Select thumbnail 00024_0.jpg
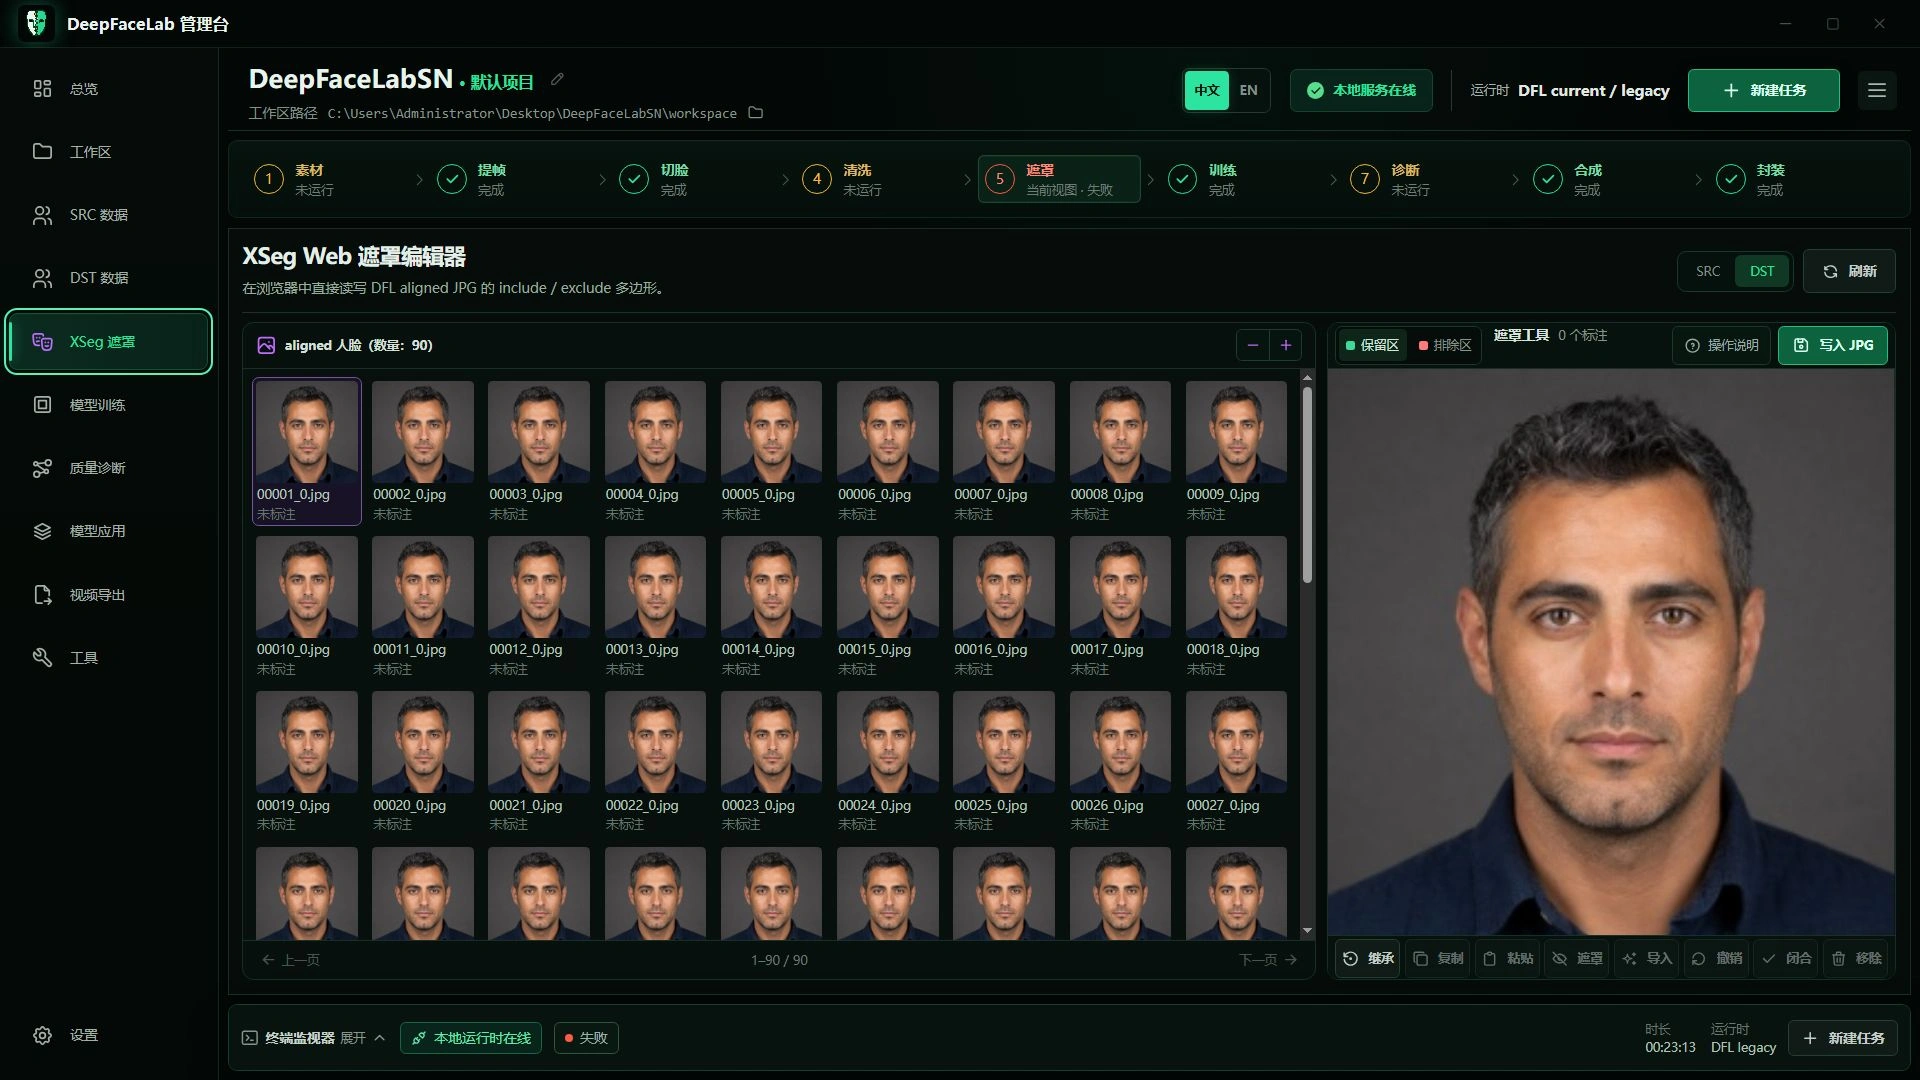This screenshot has width=1920, height=1080. point(888,762)
